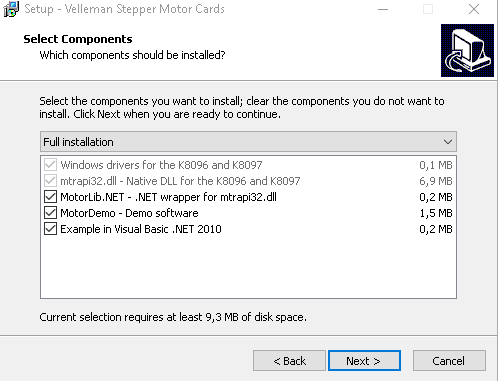
Task: Click the computer install wizard image
Action: 467,50
